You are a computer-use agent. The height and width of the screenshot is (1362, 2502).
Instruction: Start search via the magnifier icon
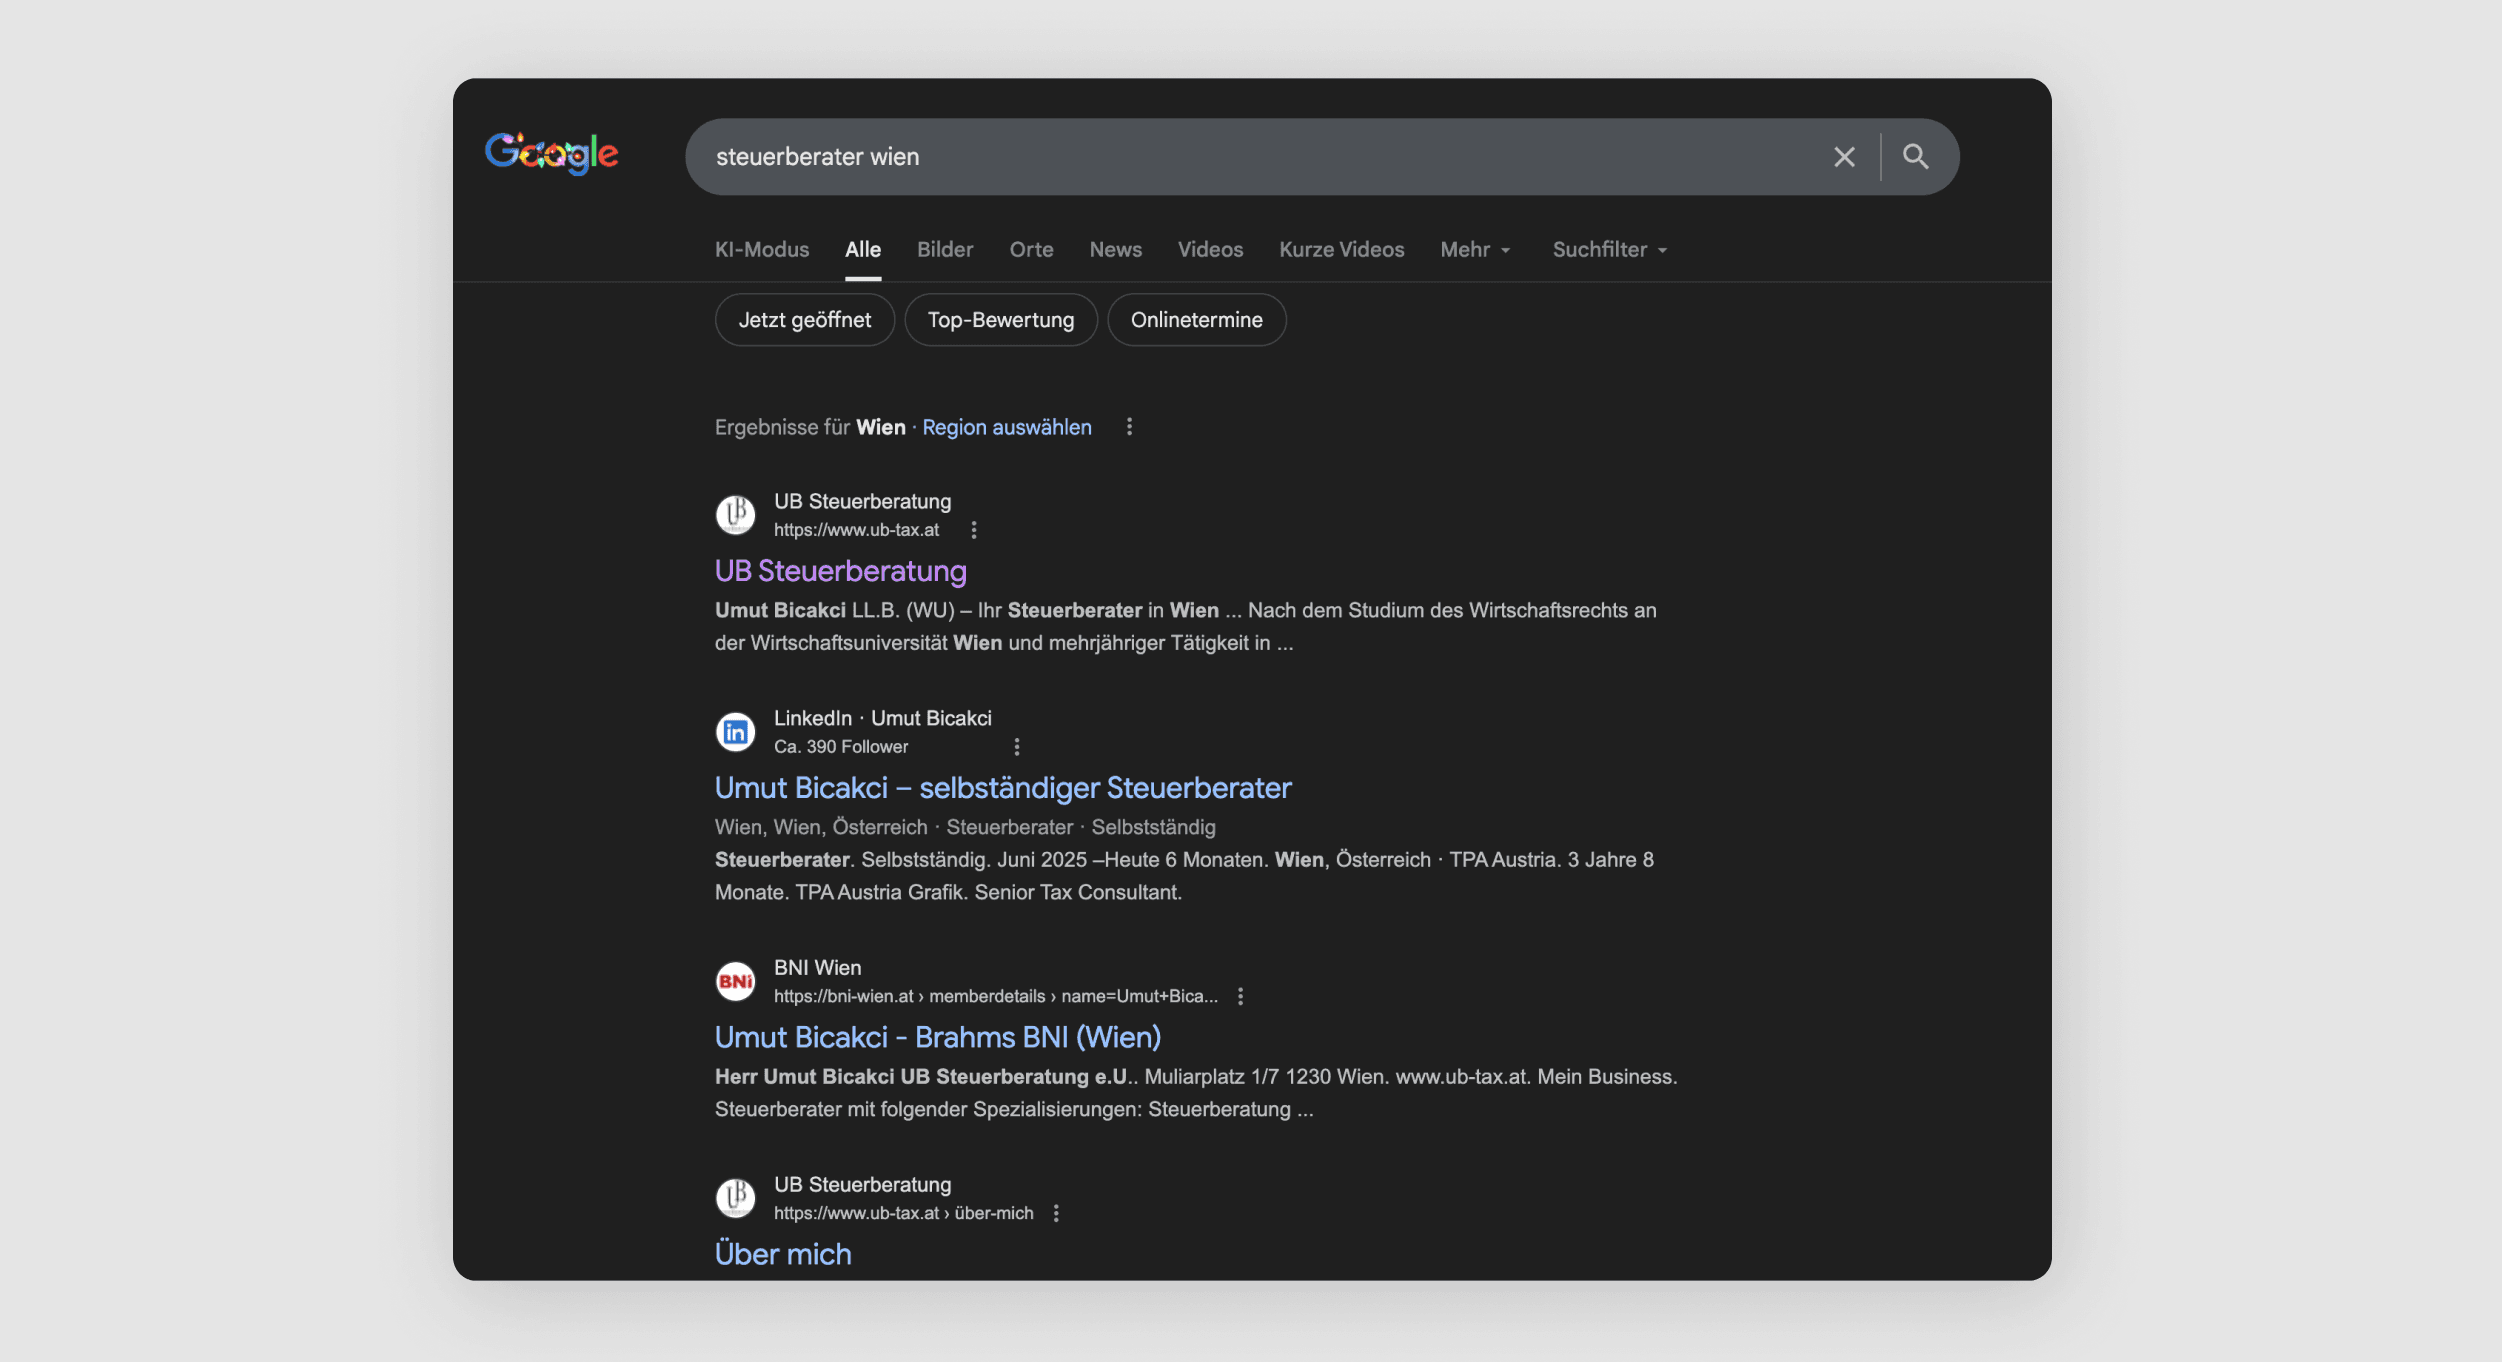click(x=1916, y=156)
